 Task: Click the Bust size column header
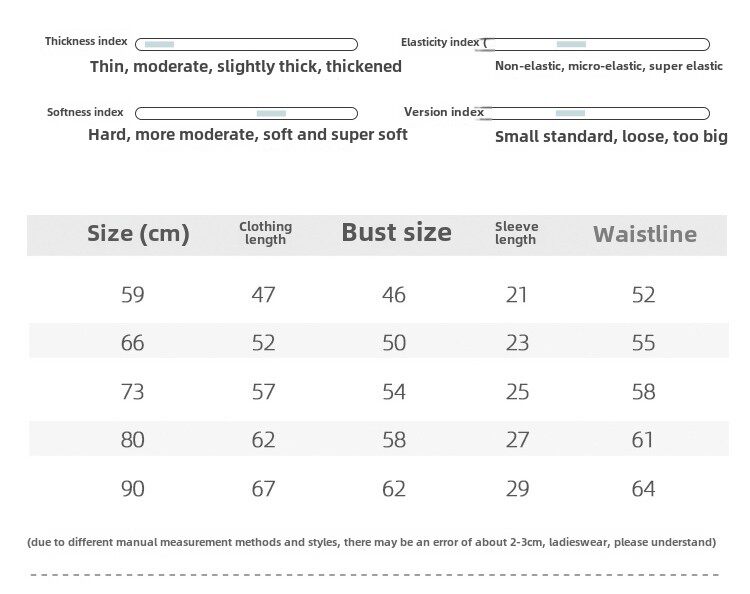pyautogui.click(x=396, y=233)
